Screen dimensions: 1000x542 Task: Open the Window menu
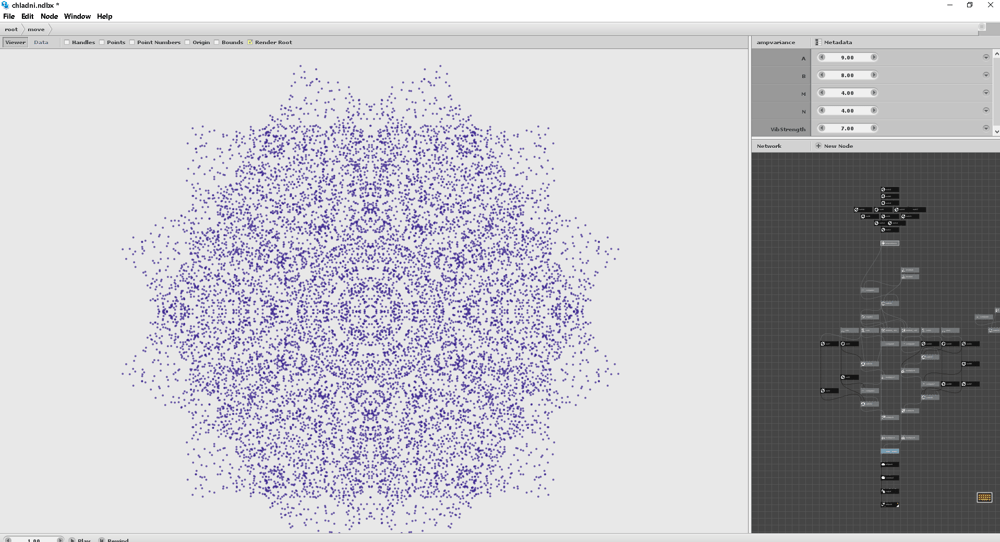coord(77,17)
